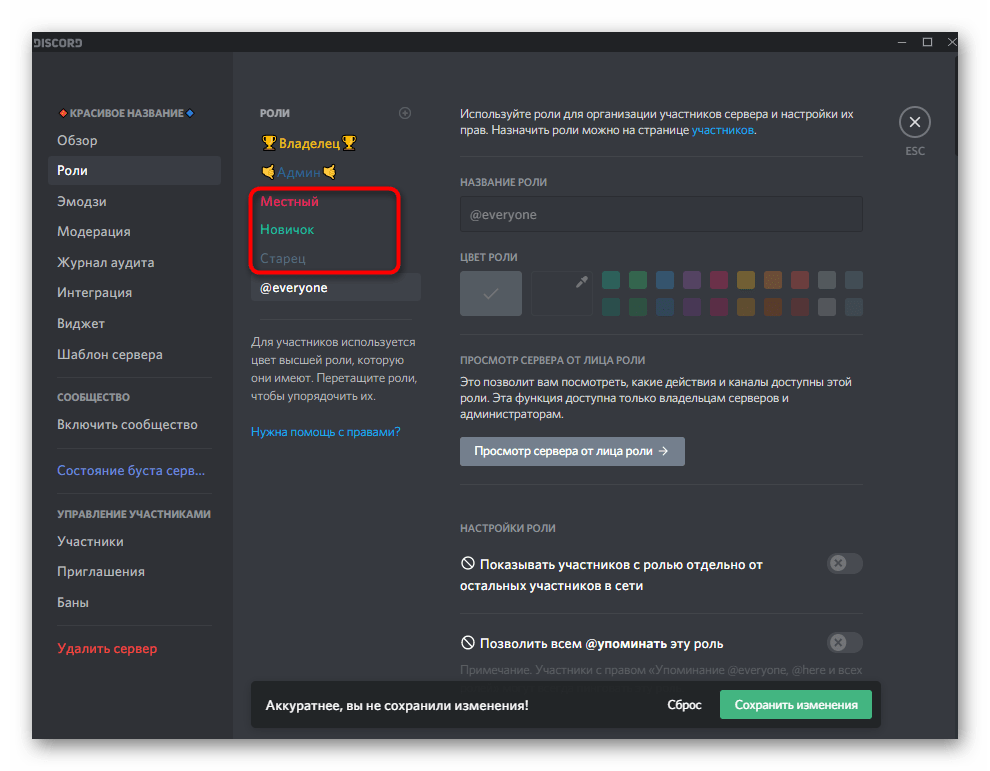This screenshot has height=771, width=990.
Task: Click Сохранить изменения button
Action: coord(796,704)
